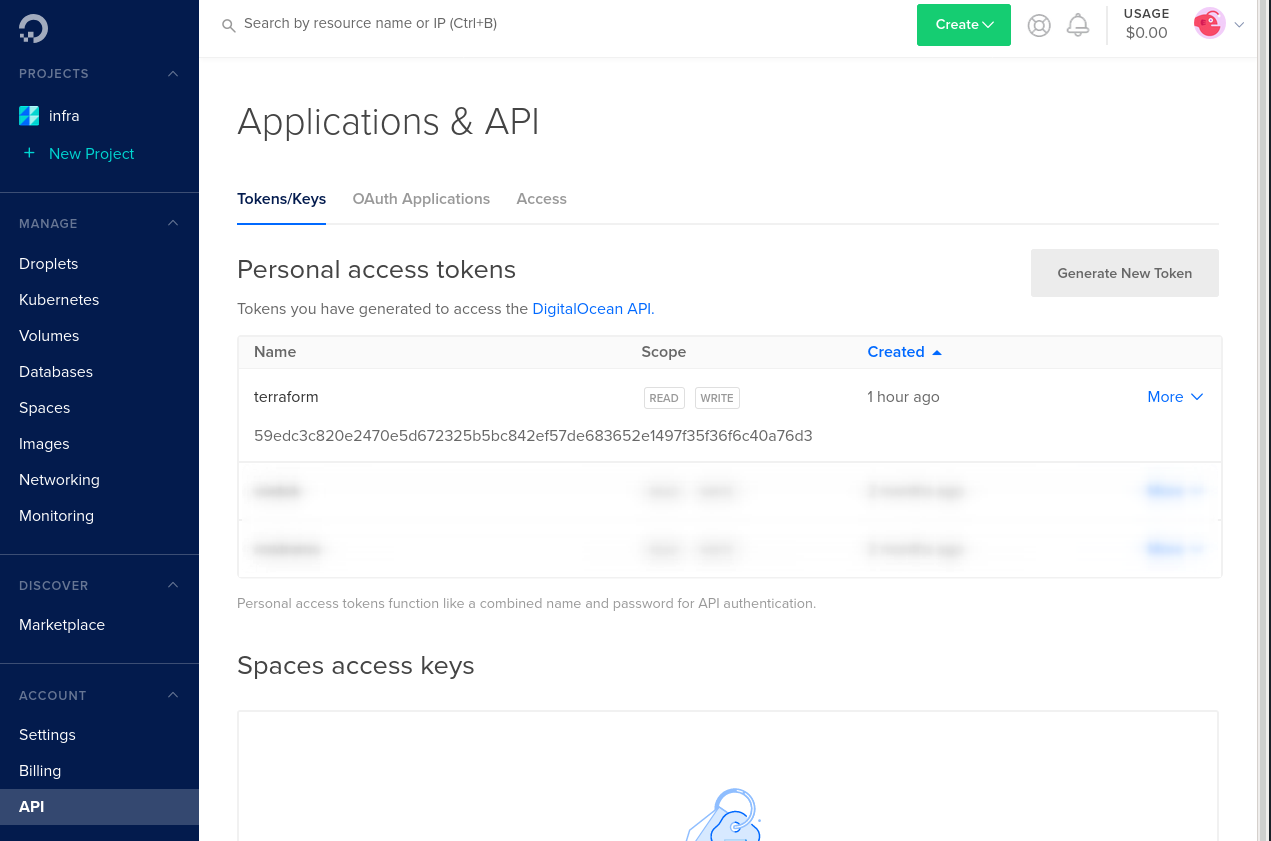
Task: Click the Personal access tokens heading
Action: pyautogui.click(x=376, y=270)
